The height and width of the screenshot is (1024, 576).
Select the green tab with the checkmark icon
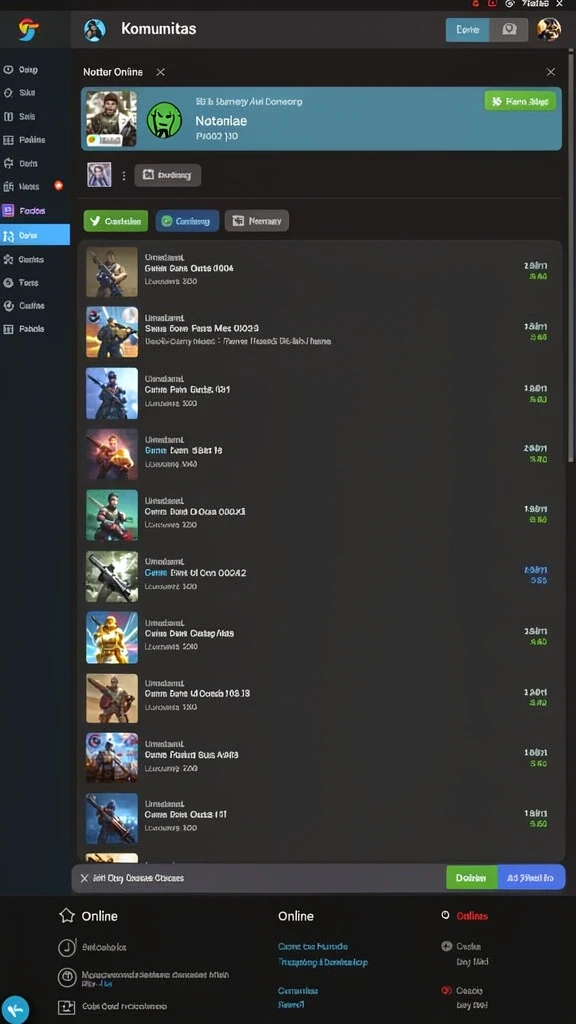[116, 221]
